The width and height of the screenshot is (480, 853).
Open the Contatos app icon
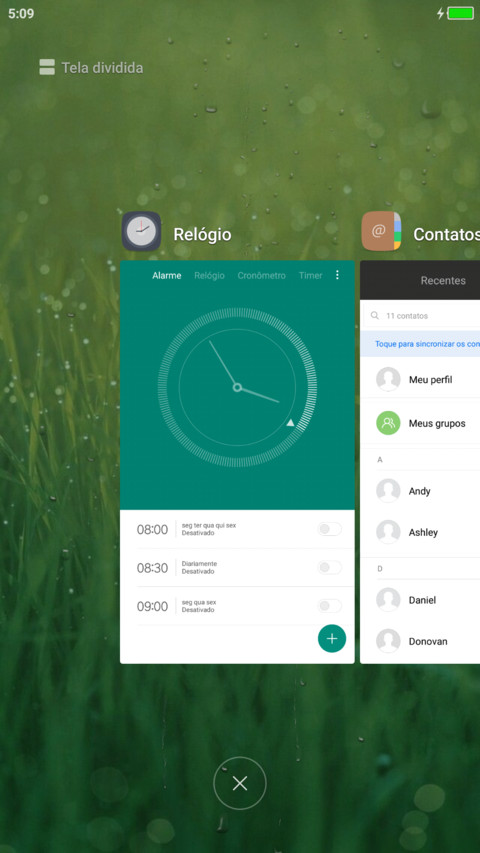click(x=381, y=231)
